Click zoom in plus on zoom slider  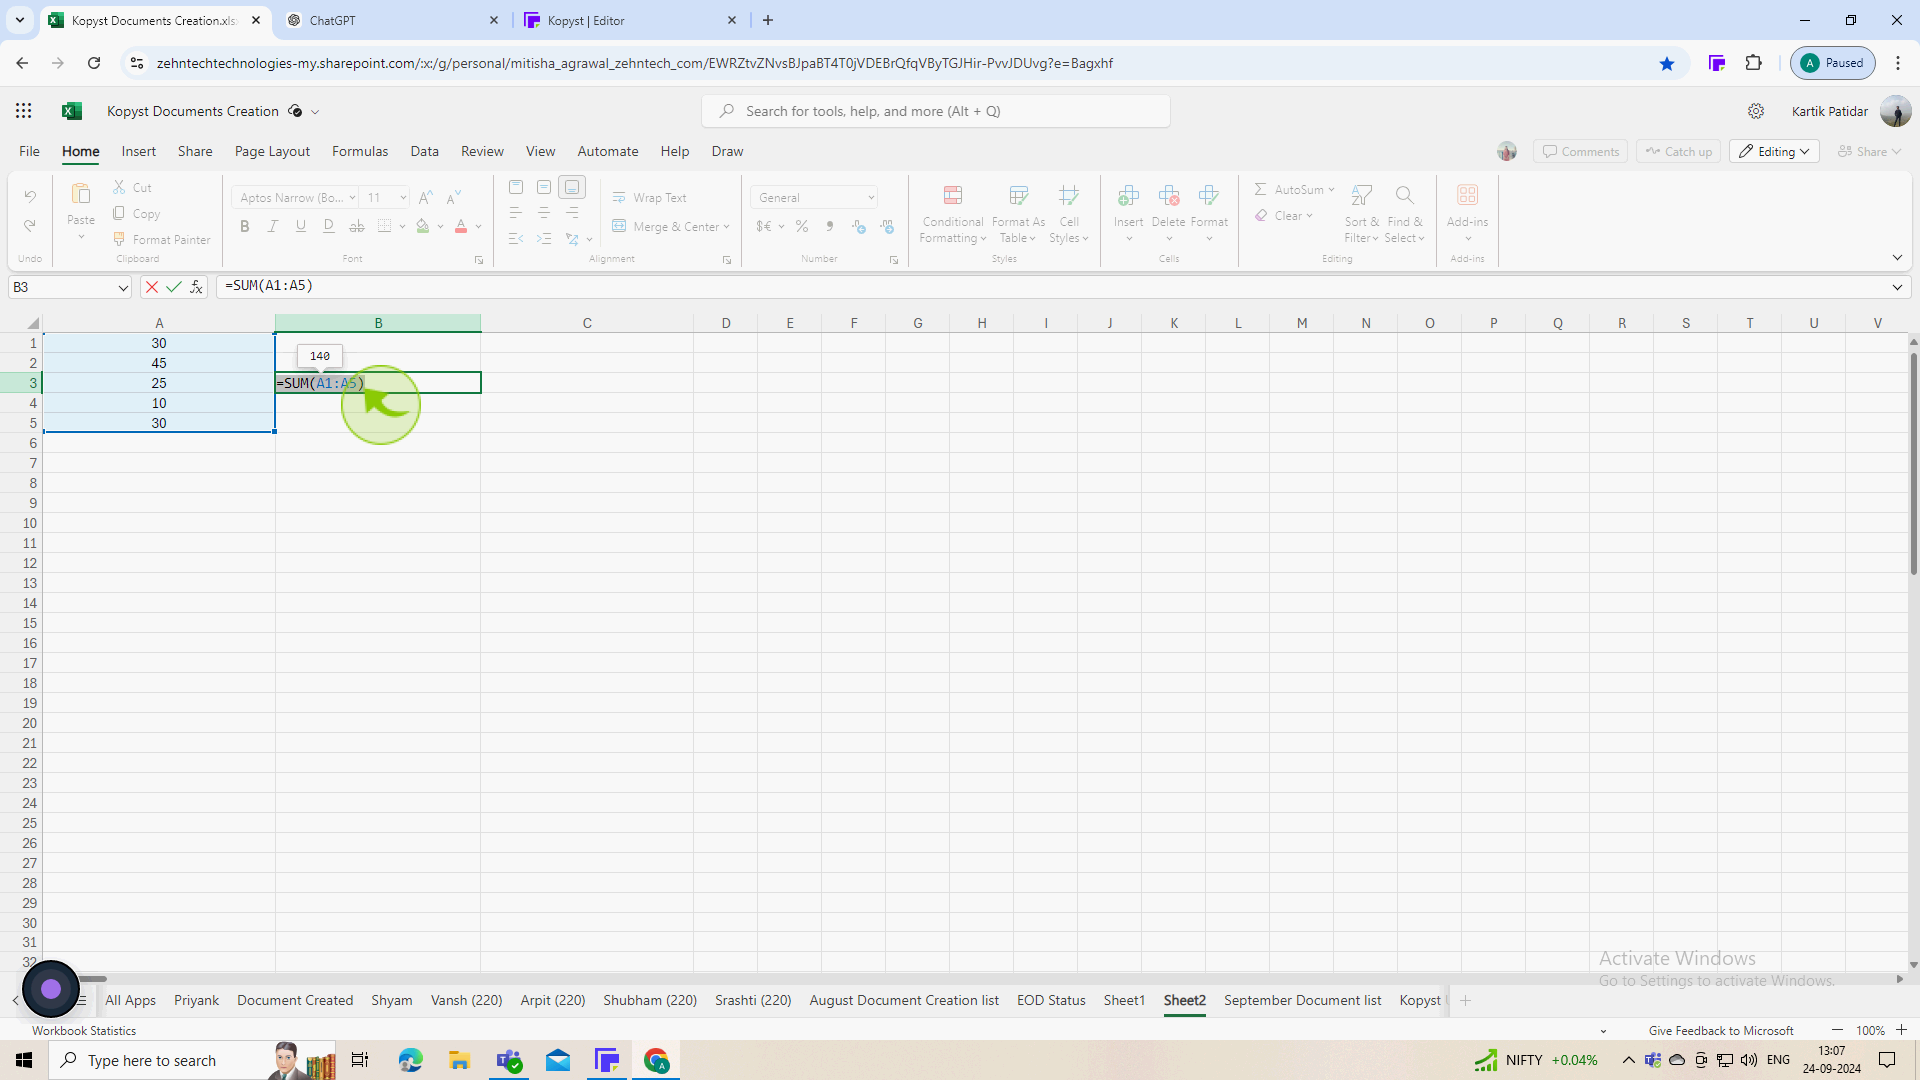(1902, 1030)
